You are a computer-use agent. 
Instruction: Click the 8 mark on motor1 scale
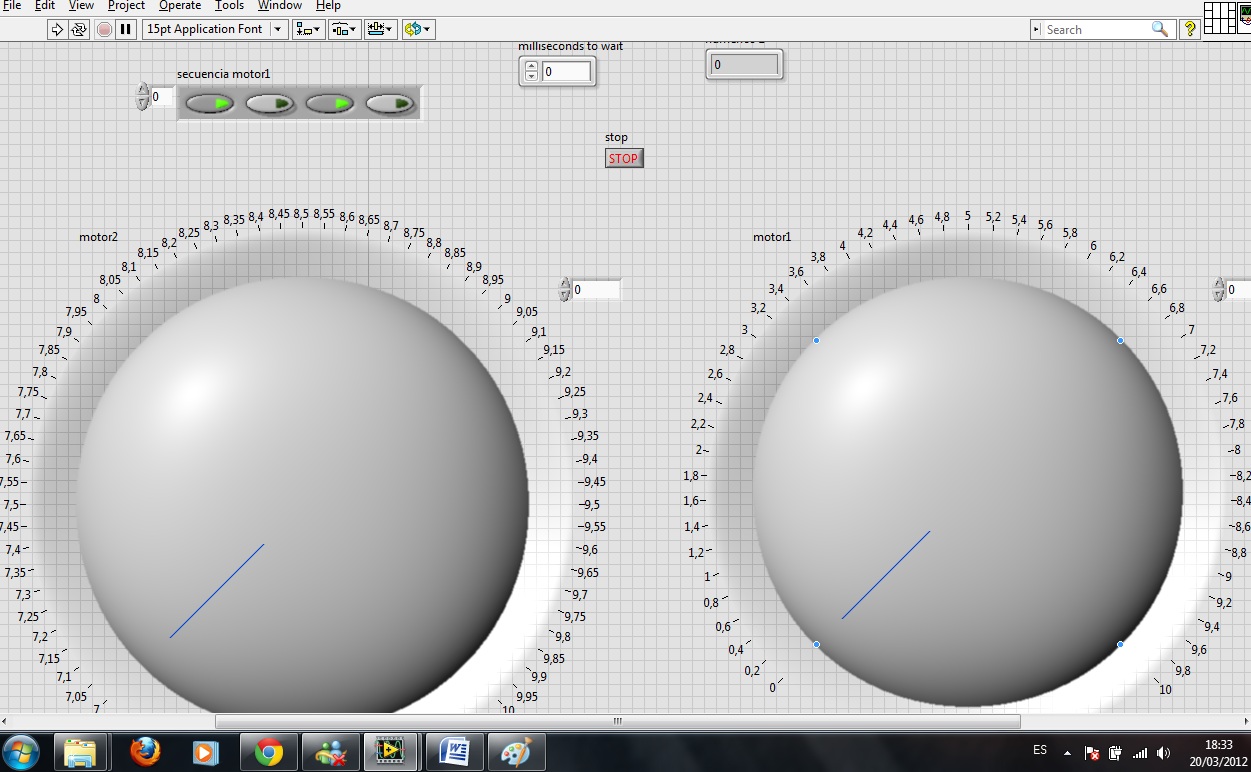click(1237, 450)
